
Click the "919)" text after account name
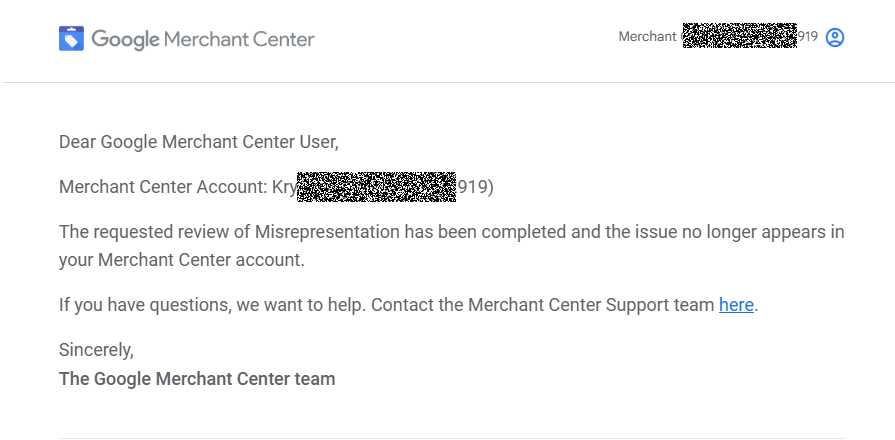(475, 187)
